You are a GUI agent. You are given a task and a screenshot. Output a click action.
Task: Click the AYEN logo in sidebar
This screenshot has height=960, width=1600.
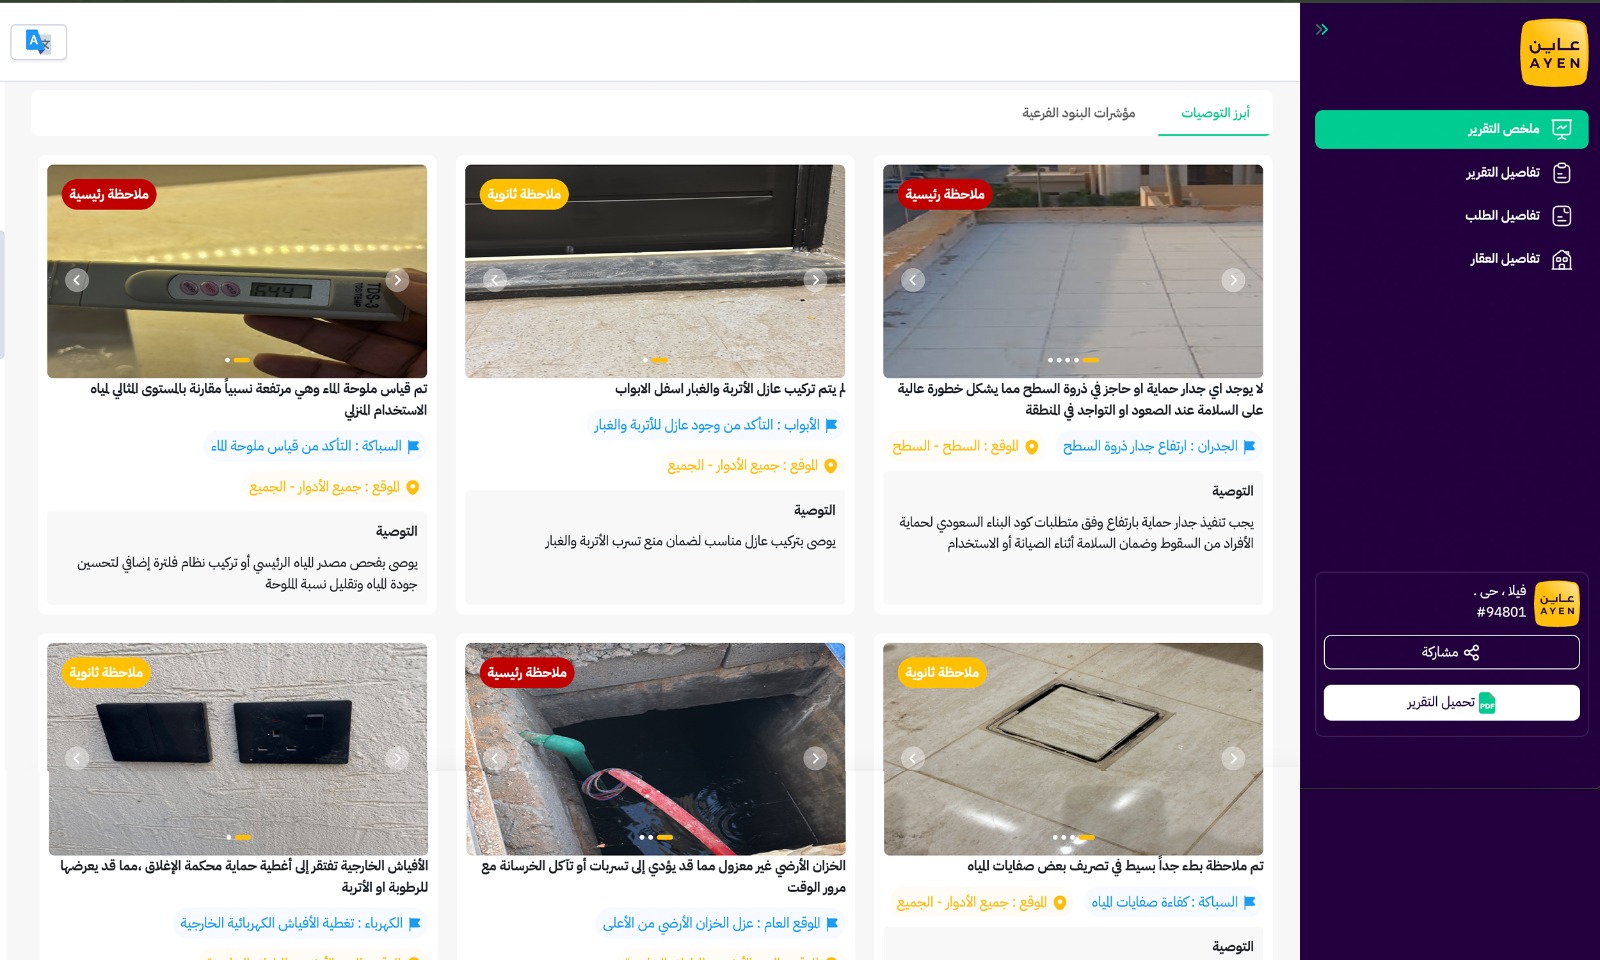[1554, 53]
